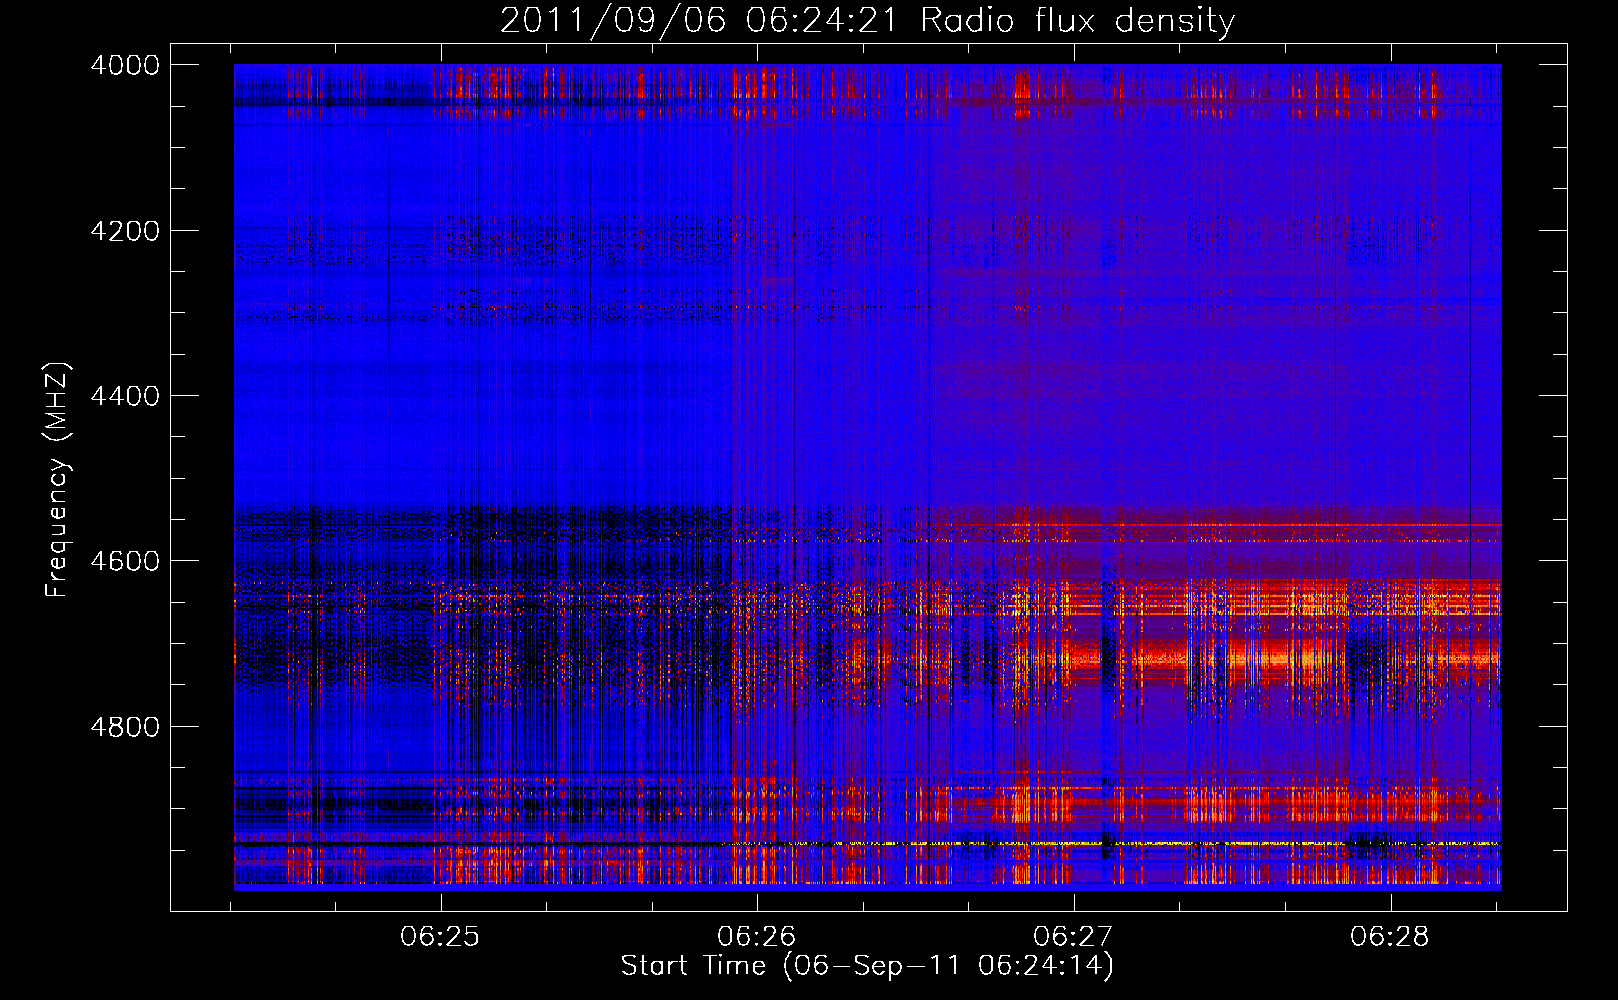
Task: Click the '06:27' time axis label
Action: pyautogui.click(x=1073, y=936)
